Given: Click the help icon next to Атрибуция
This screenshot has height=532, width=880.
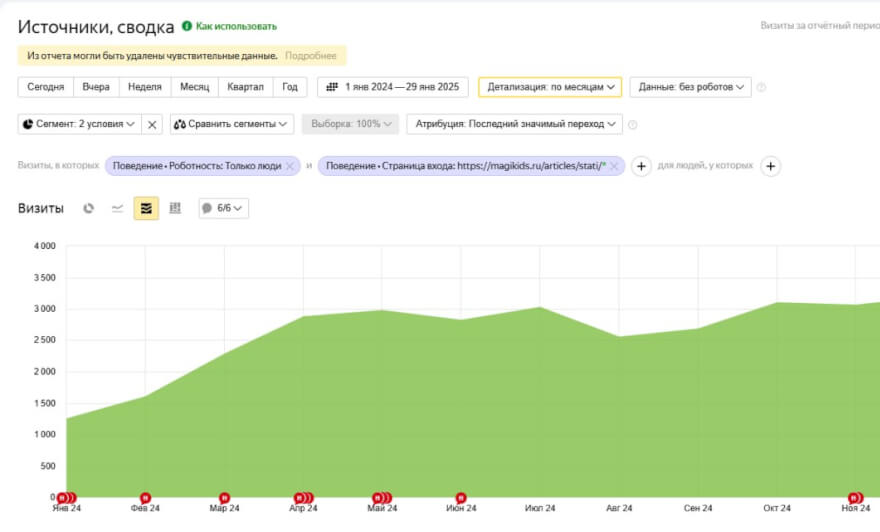Looking at the screenshot, I should [633, 125].
